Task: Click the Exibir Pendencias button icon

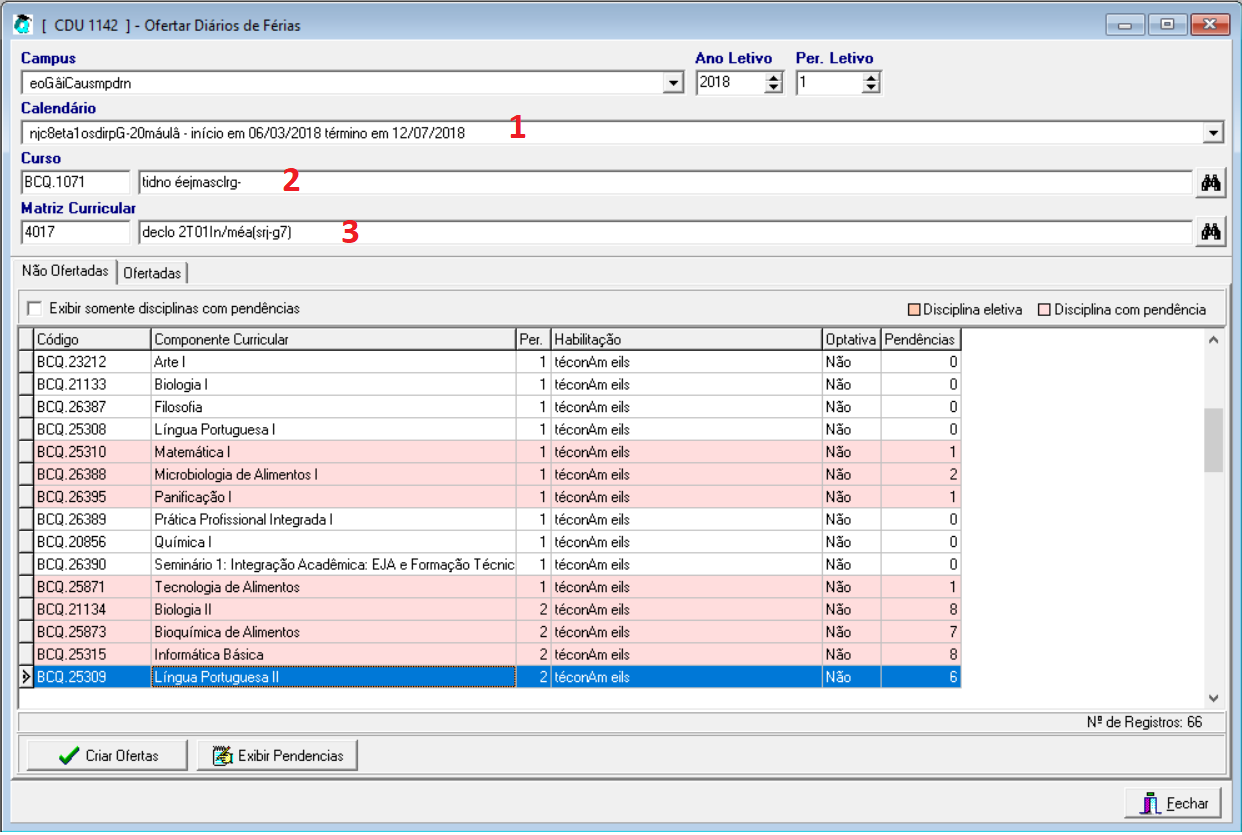Action: click(x=223, y=756)
